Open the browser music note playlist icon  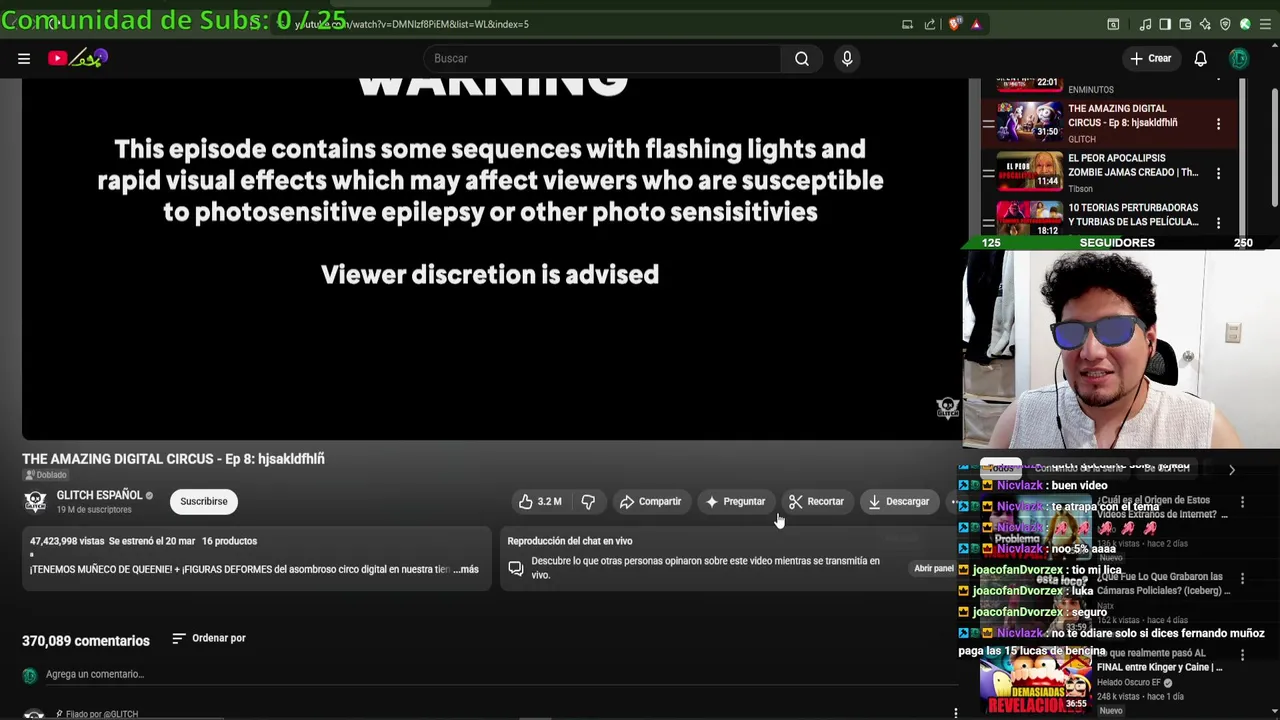pyautogui.click(x=1146, y=24)
